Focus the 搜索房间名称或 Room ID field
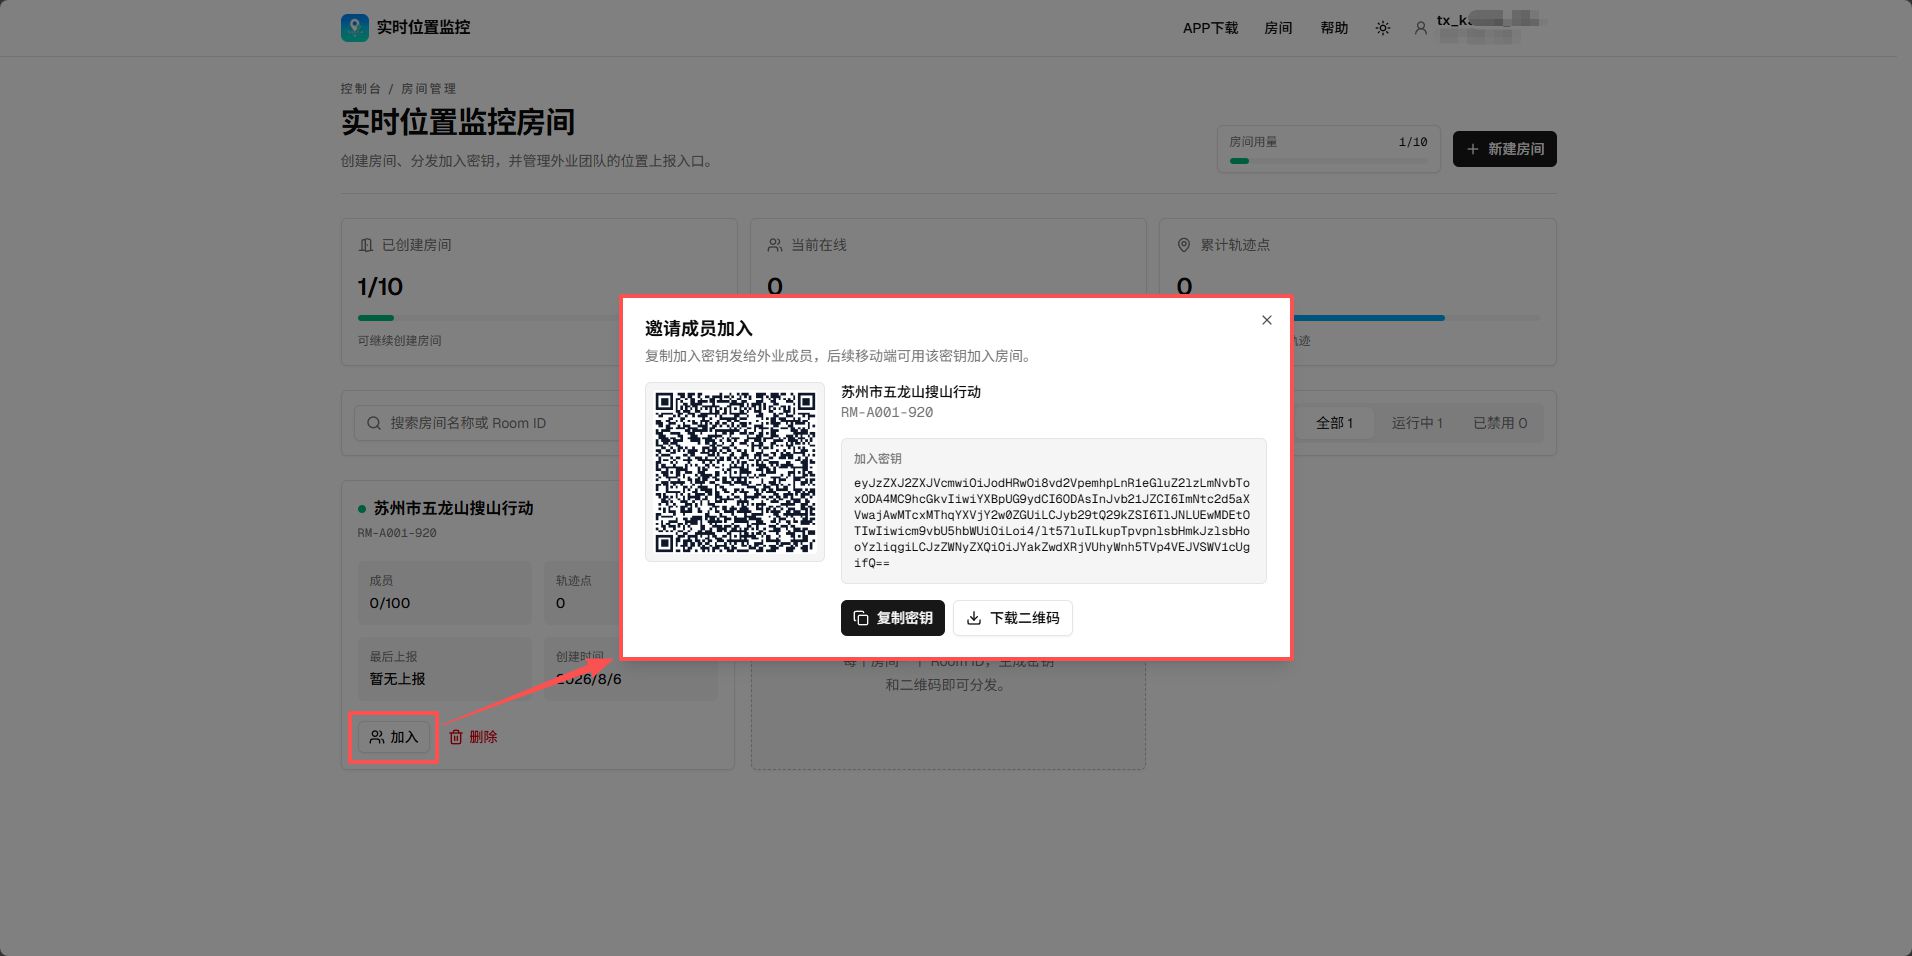Image resolution: width=1912 pixels, height=956 pixels. click(487, 423)
